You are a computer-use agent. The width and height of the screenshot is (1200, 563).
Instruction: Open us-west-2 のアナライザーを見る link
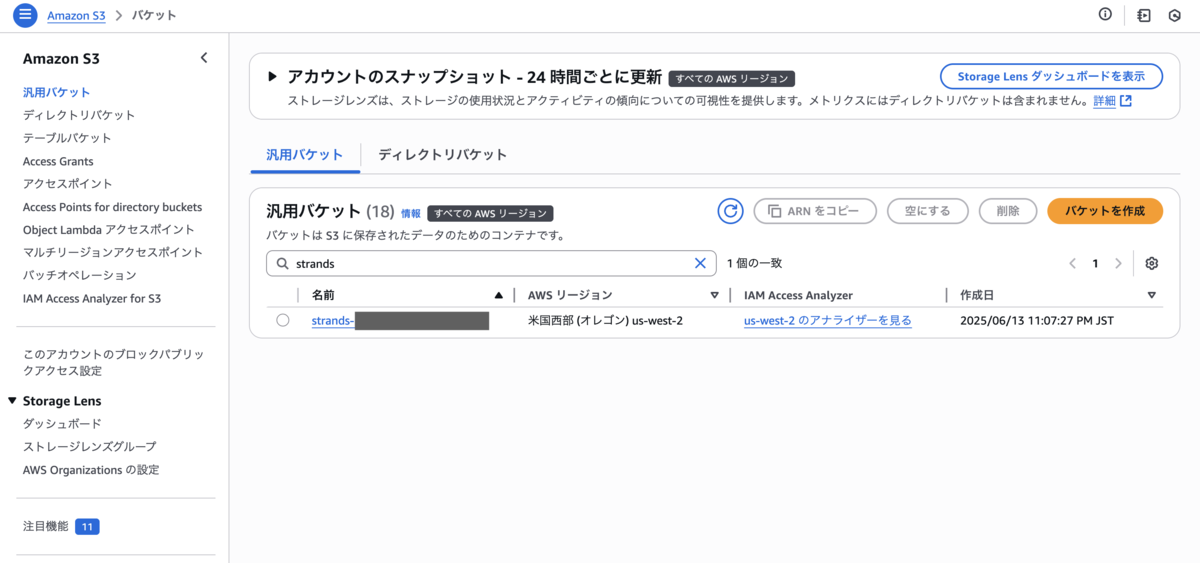pos(828,321)
